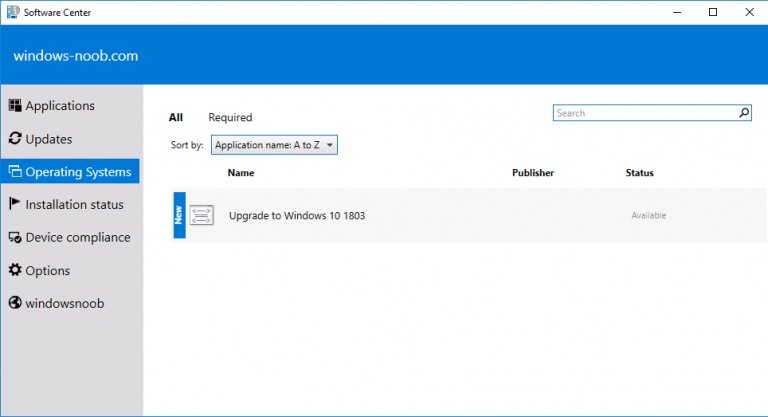Click the Installation status flag icon

(x=15, y=204)
